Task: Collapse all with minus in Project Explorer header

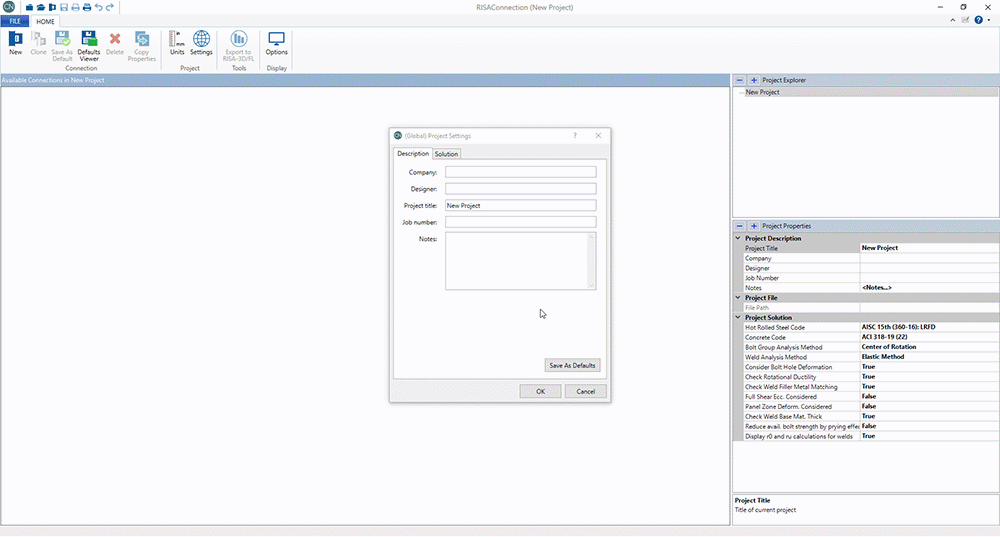Action: click(x=739, y=80)
